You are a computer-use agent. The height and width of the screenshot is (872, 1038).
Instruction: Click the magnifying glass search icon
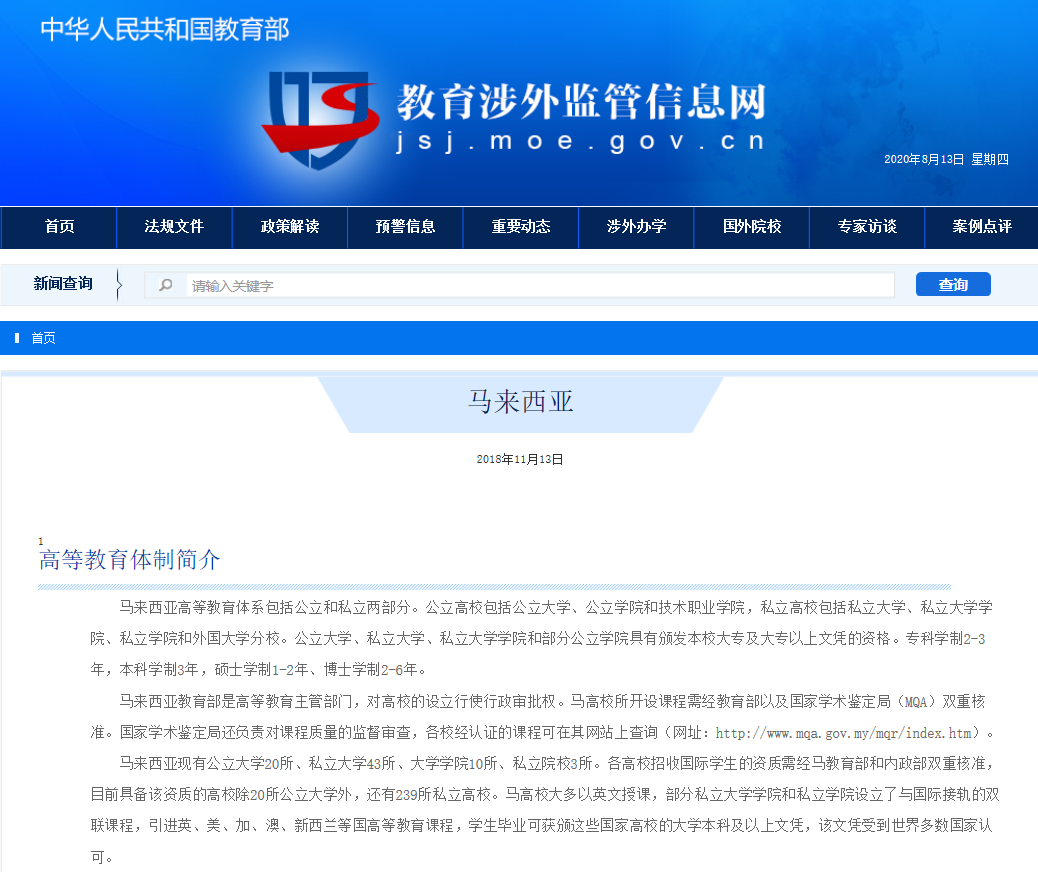[x=164, y=284]
